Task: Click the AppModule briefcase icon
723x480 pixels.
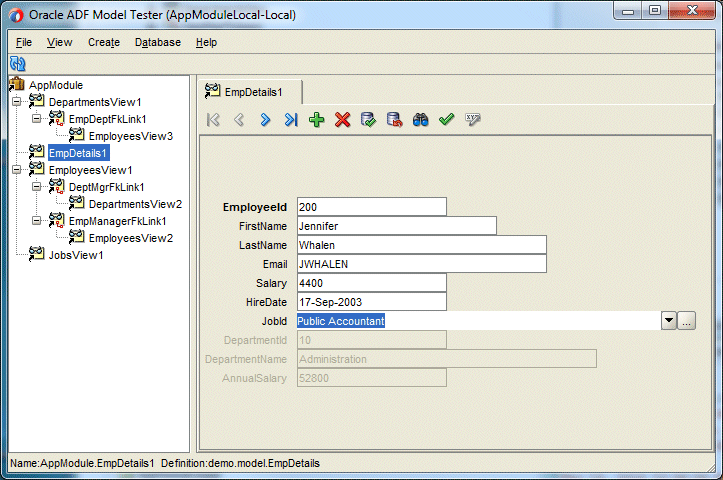Action: click(x=17, y=84)
